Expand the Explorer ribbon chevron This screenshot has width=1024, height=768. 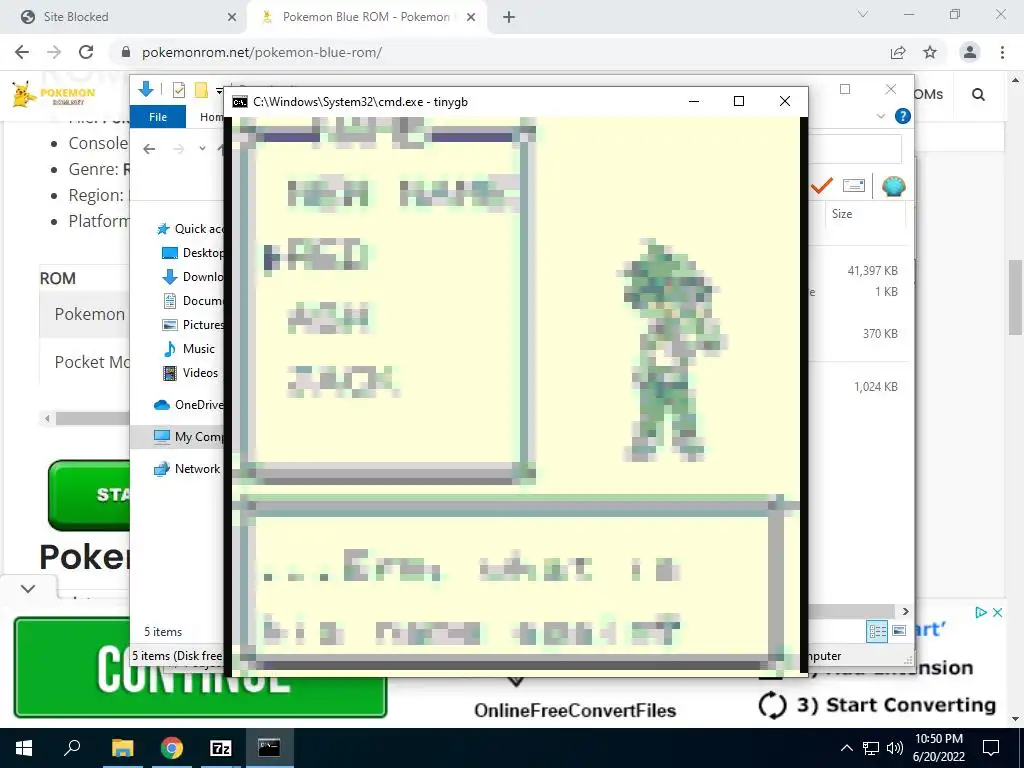point(880,116)
